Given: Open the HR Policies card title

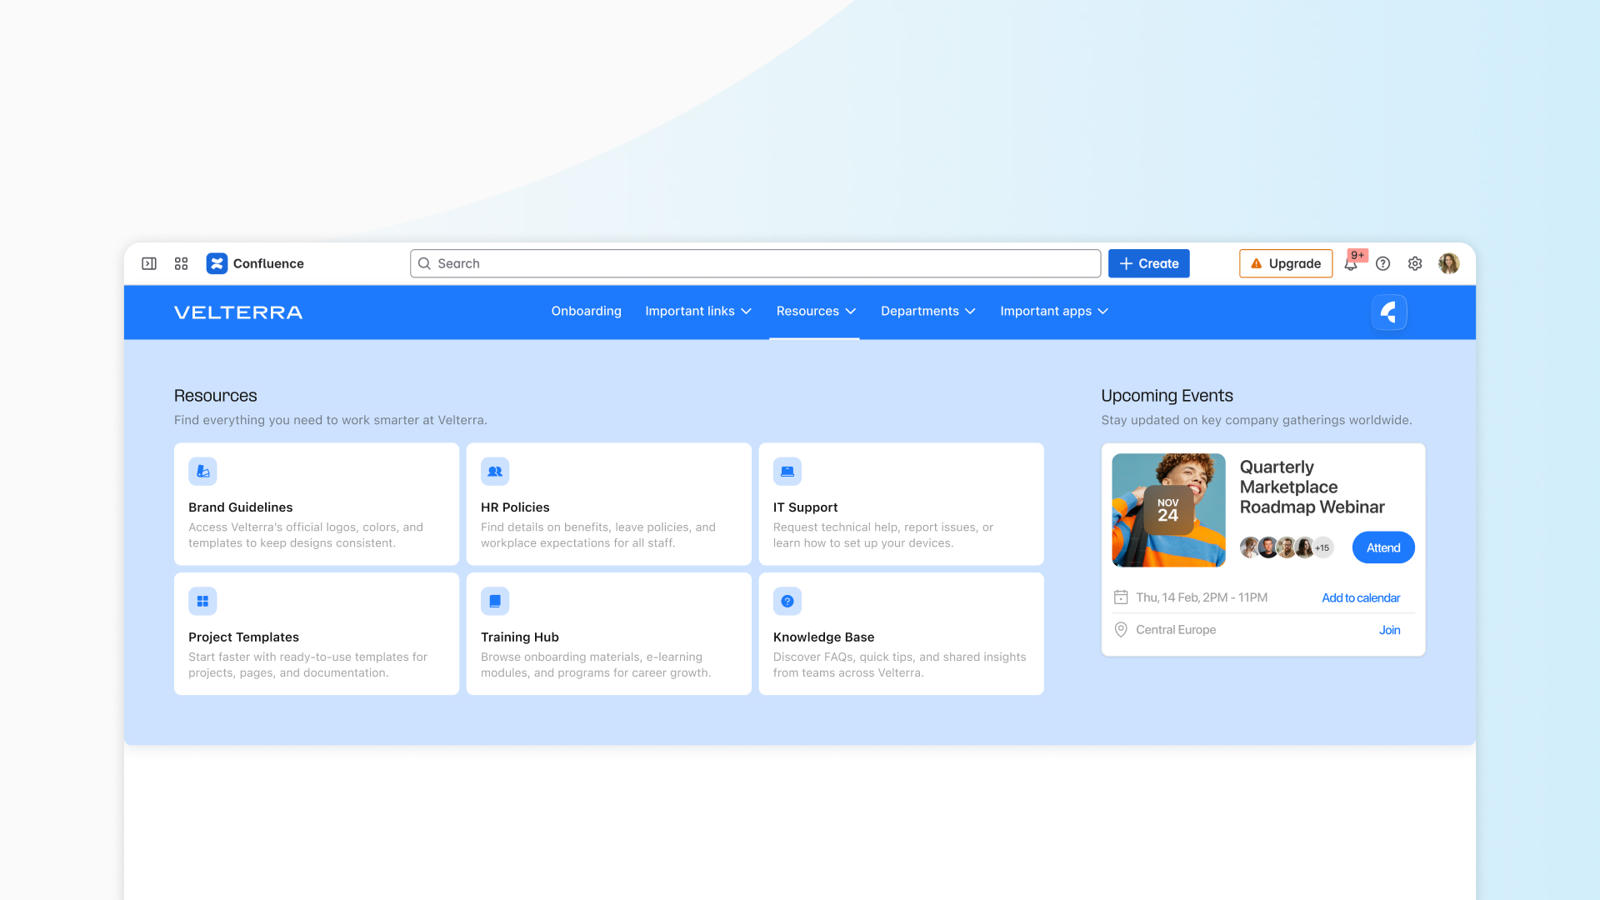Looking at the screenshot, I should (x=515, y=507).
